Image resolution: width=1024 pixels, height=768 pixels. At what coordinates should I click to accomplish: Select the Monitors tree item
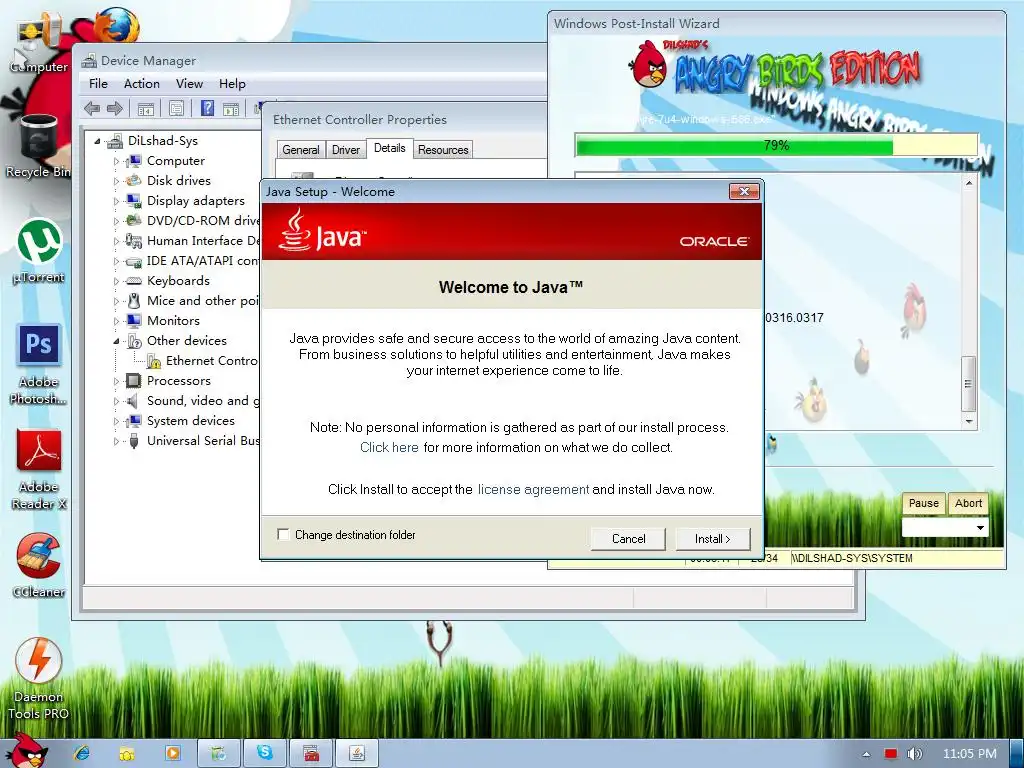[x=163, y=321]
